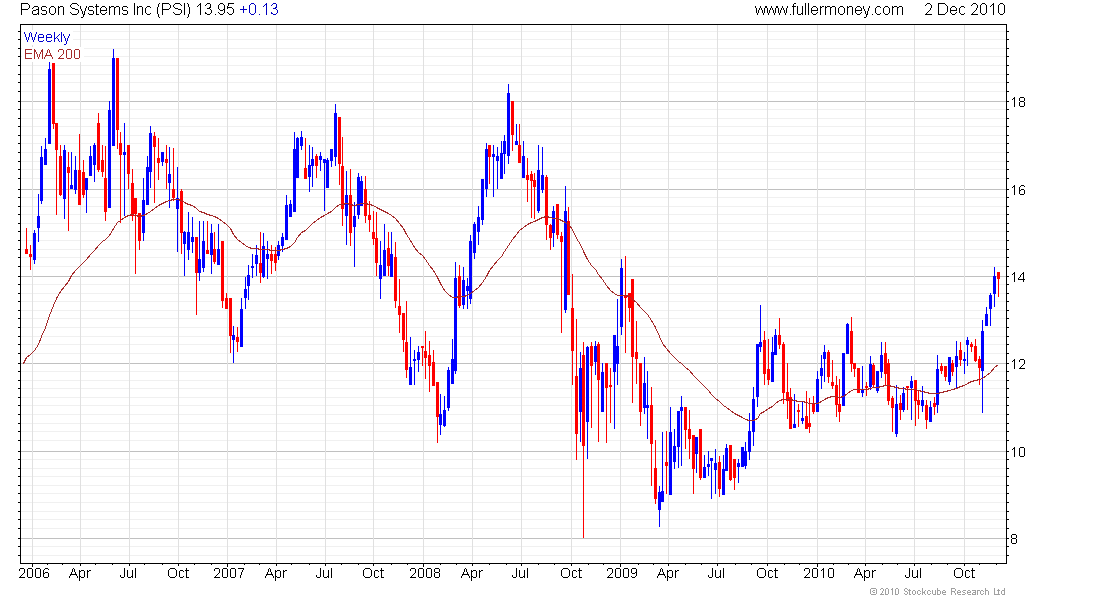
Task: Click the 'Oct' label just before 2009
Action: tap(571, 573)
